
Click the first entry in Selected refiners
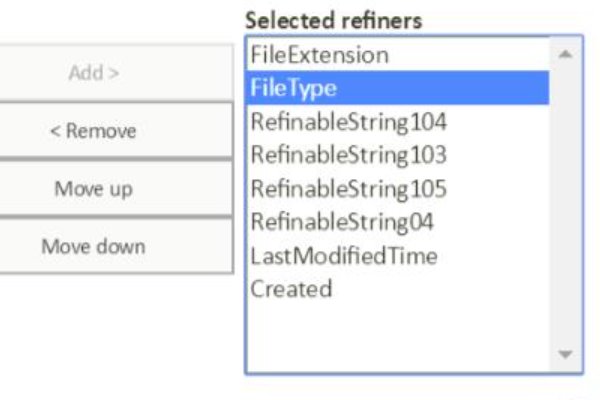(319, 54)
